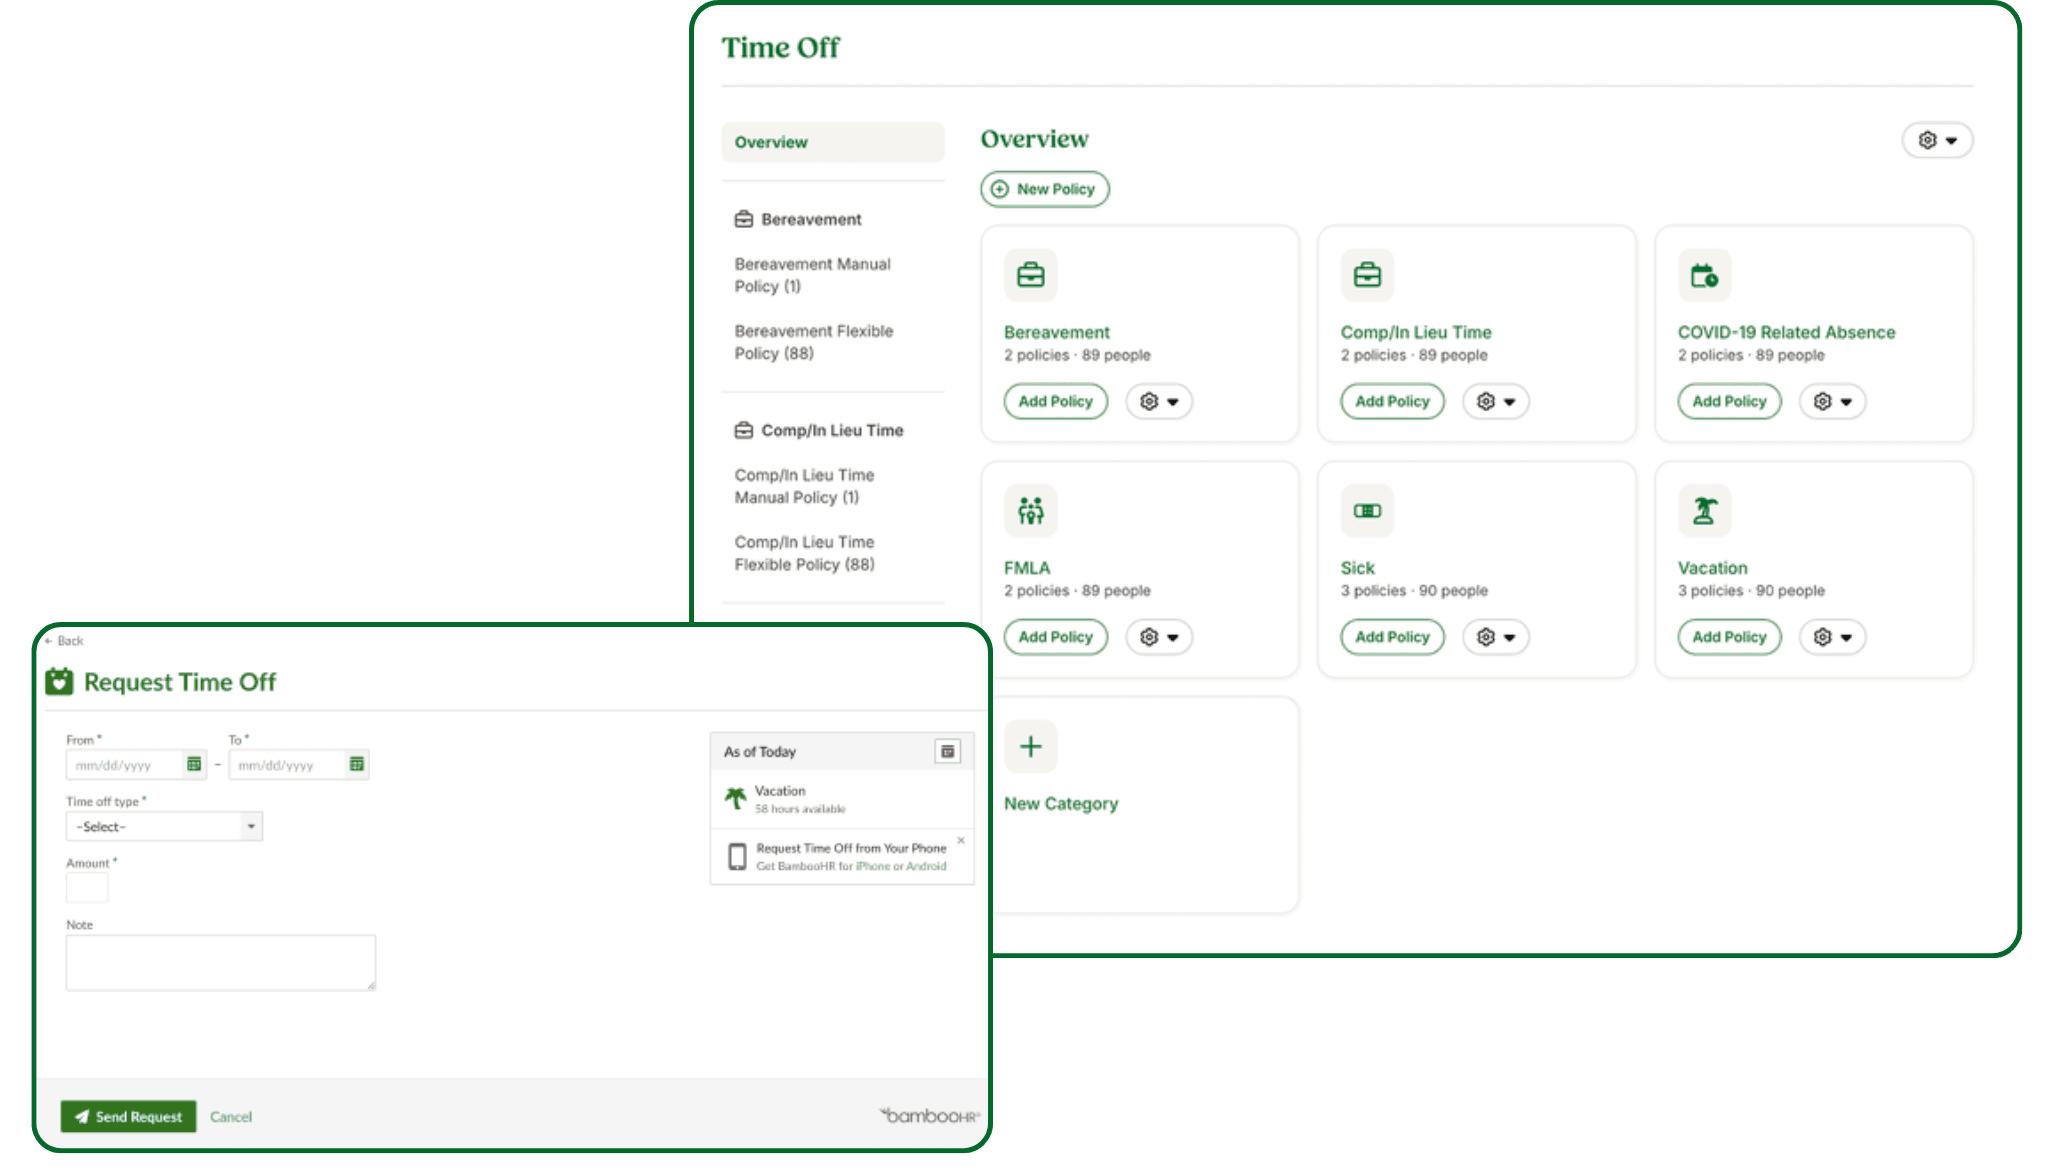
Task: Click the New Policy button
Action: pos(1045,189)
